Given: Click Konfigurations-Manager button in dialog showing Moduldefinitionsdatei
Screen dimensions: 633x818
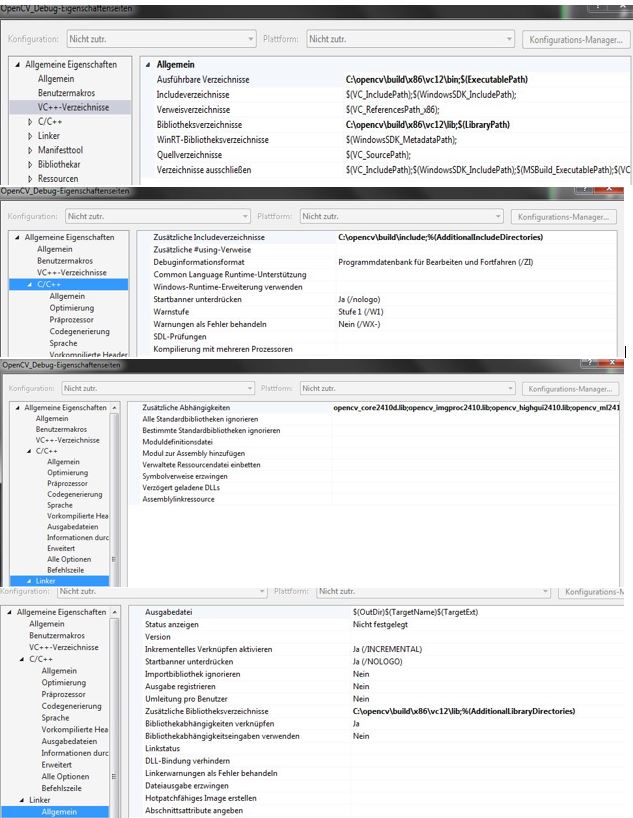Looking at the screenshot, I should point(570,389).
